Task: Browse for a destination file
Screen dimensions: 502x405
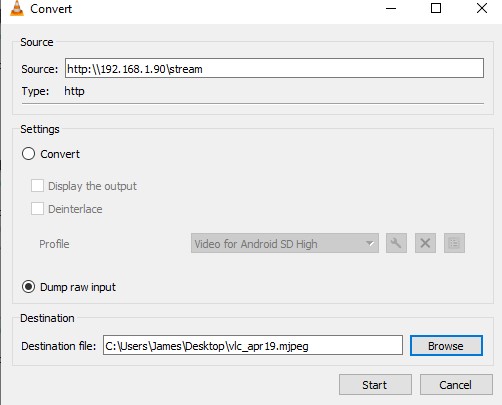Action: click(x=446, y=345)
